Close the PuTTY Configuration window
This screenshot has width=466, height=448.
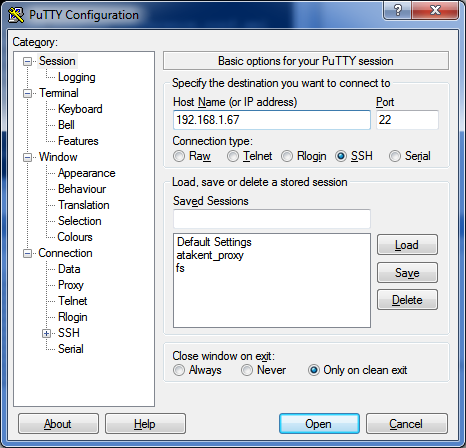click(x=435, y=11)
